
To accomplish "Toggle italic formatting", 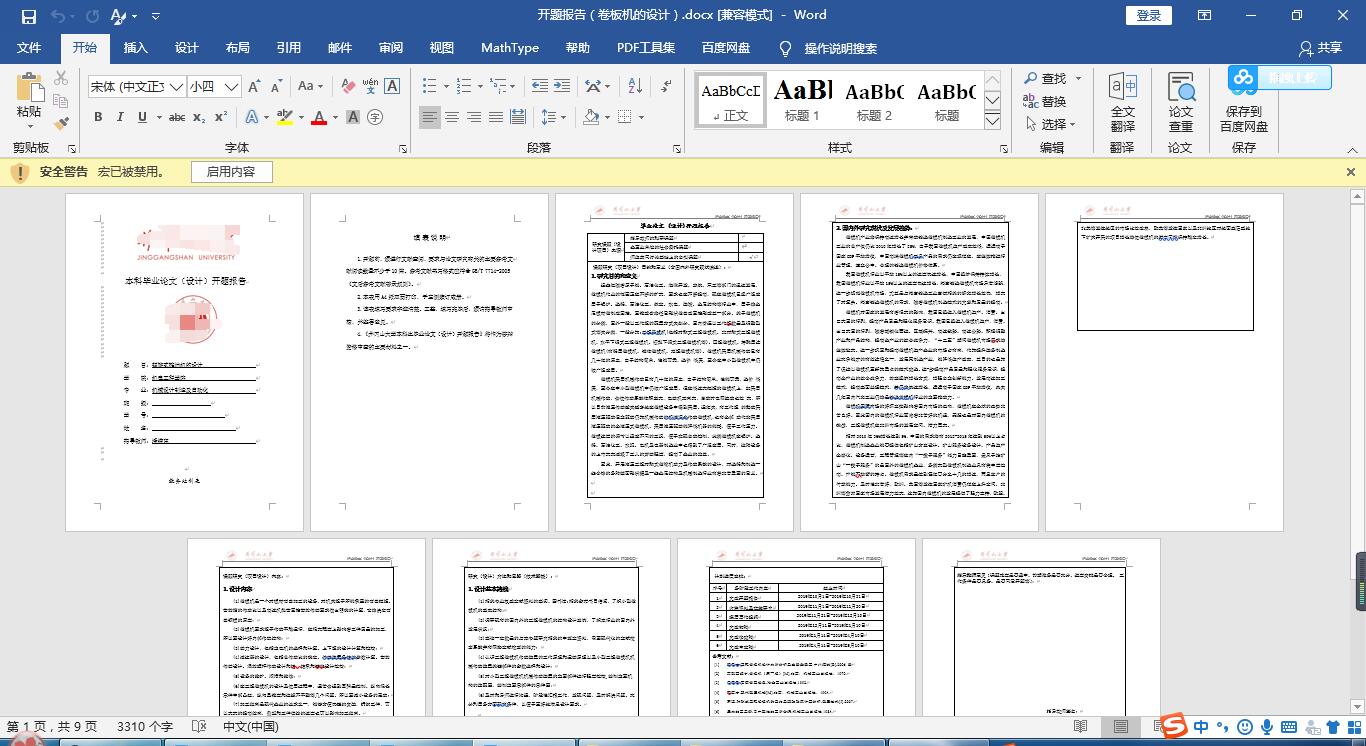I will 120,117.
